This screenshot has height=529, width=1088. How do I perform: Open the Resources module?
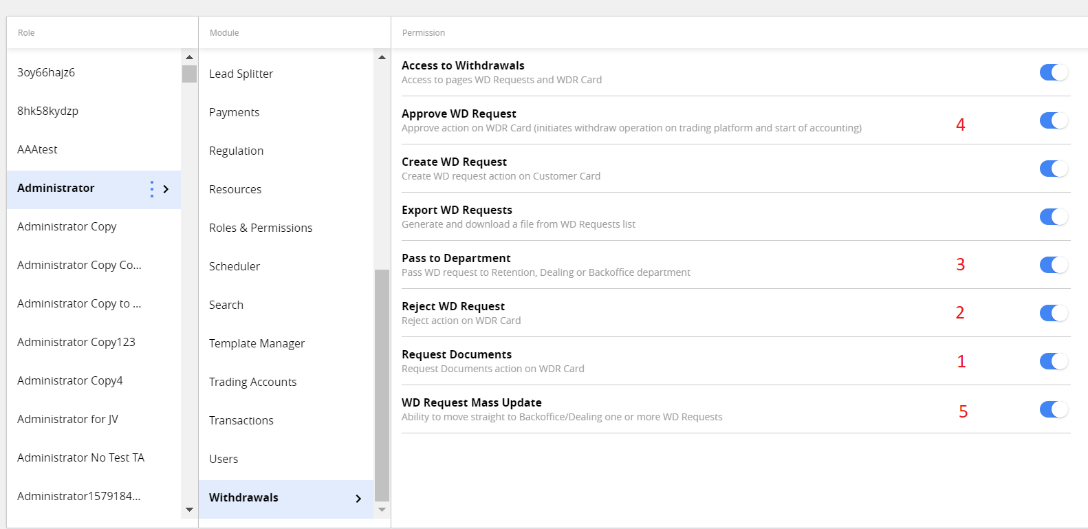(286, 190)
